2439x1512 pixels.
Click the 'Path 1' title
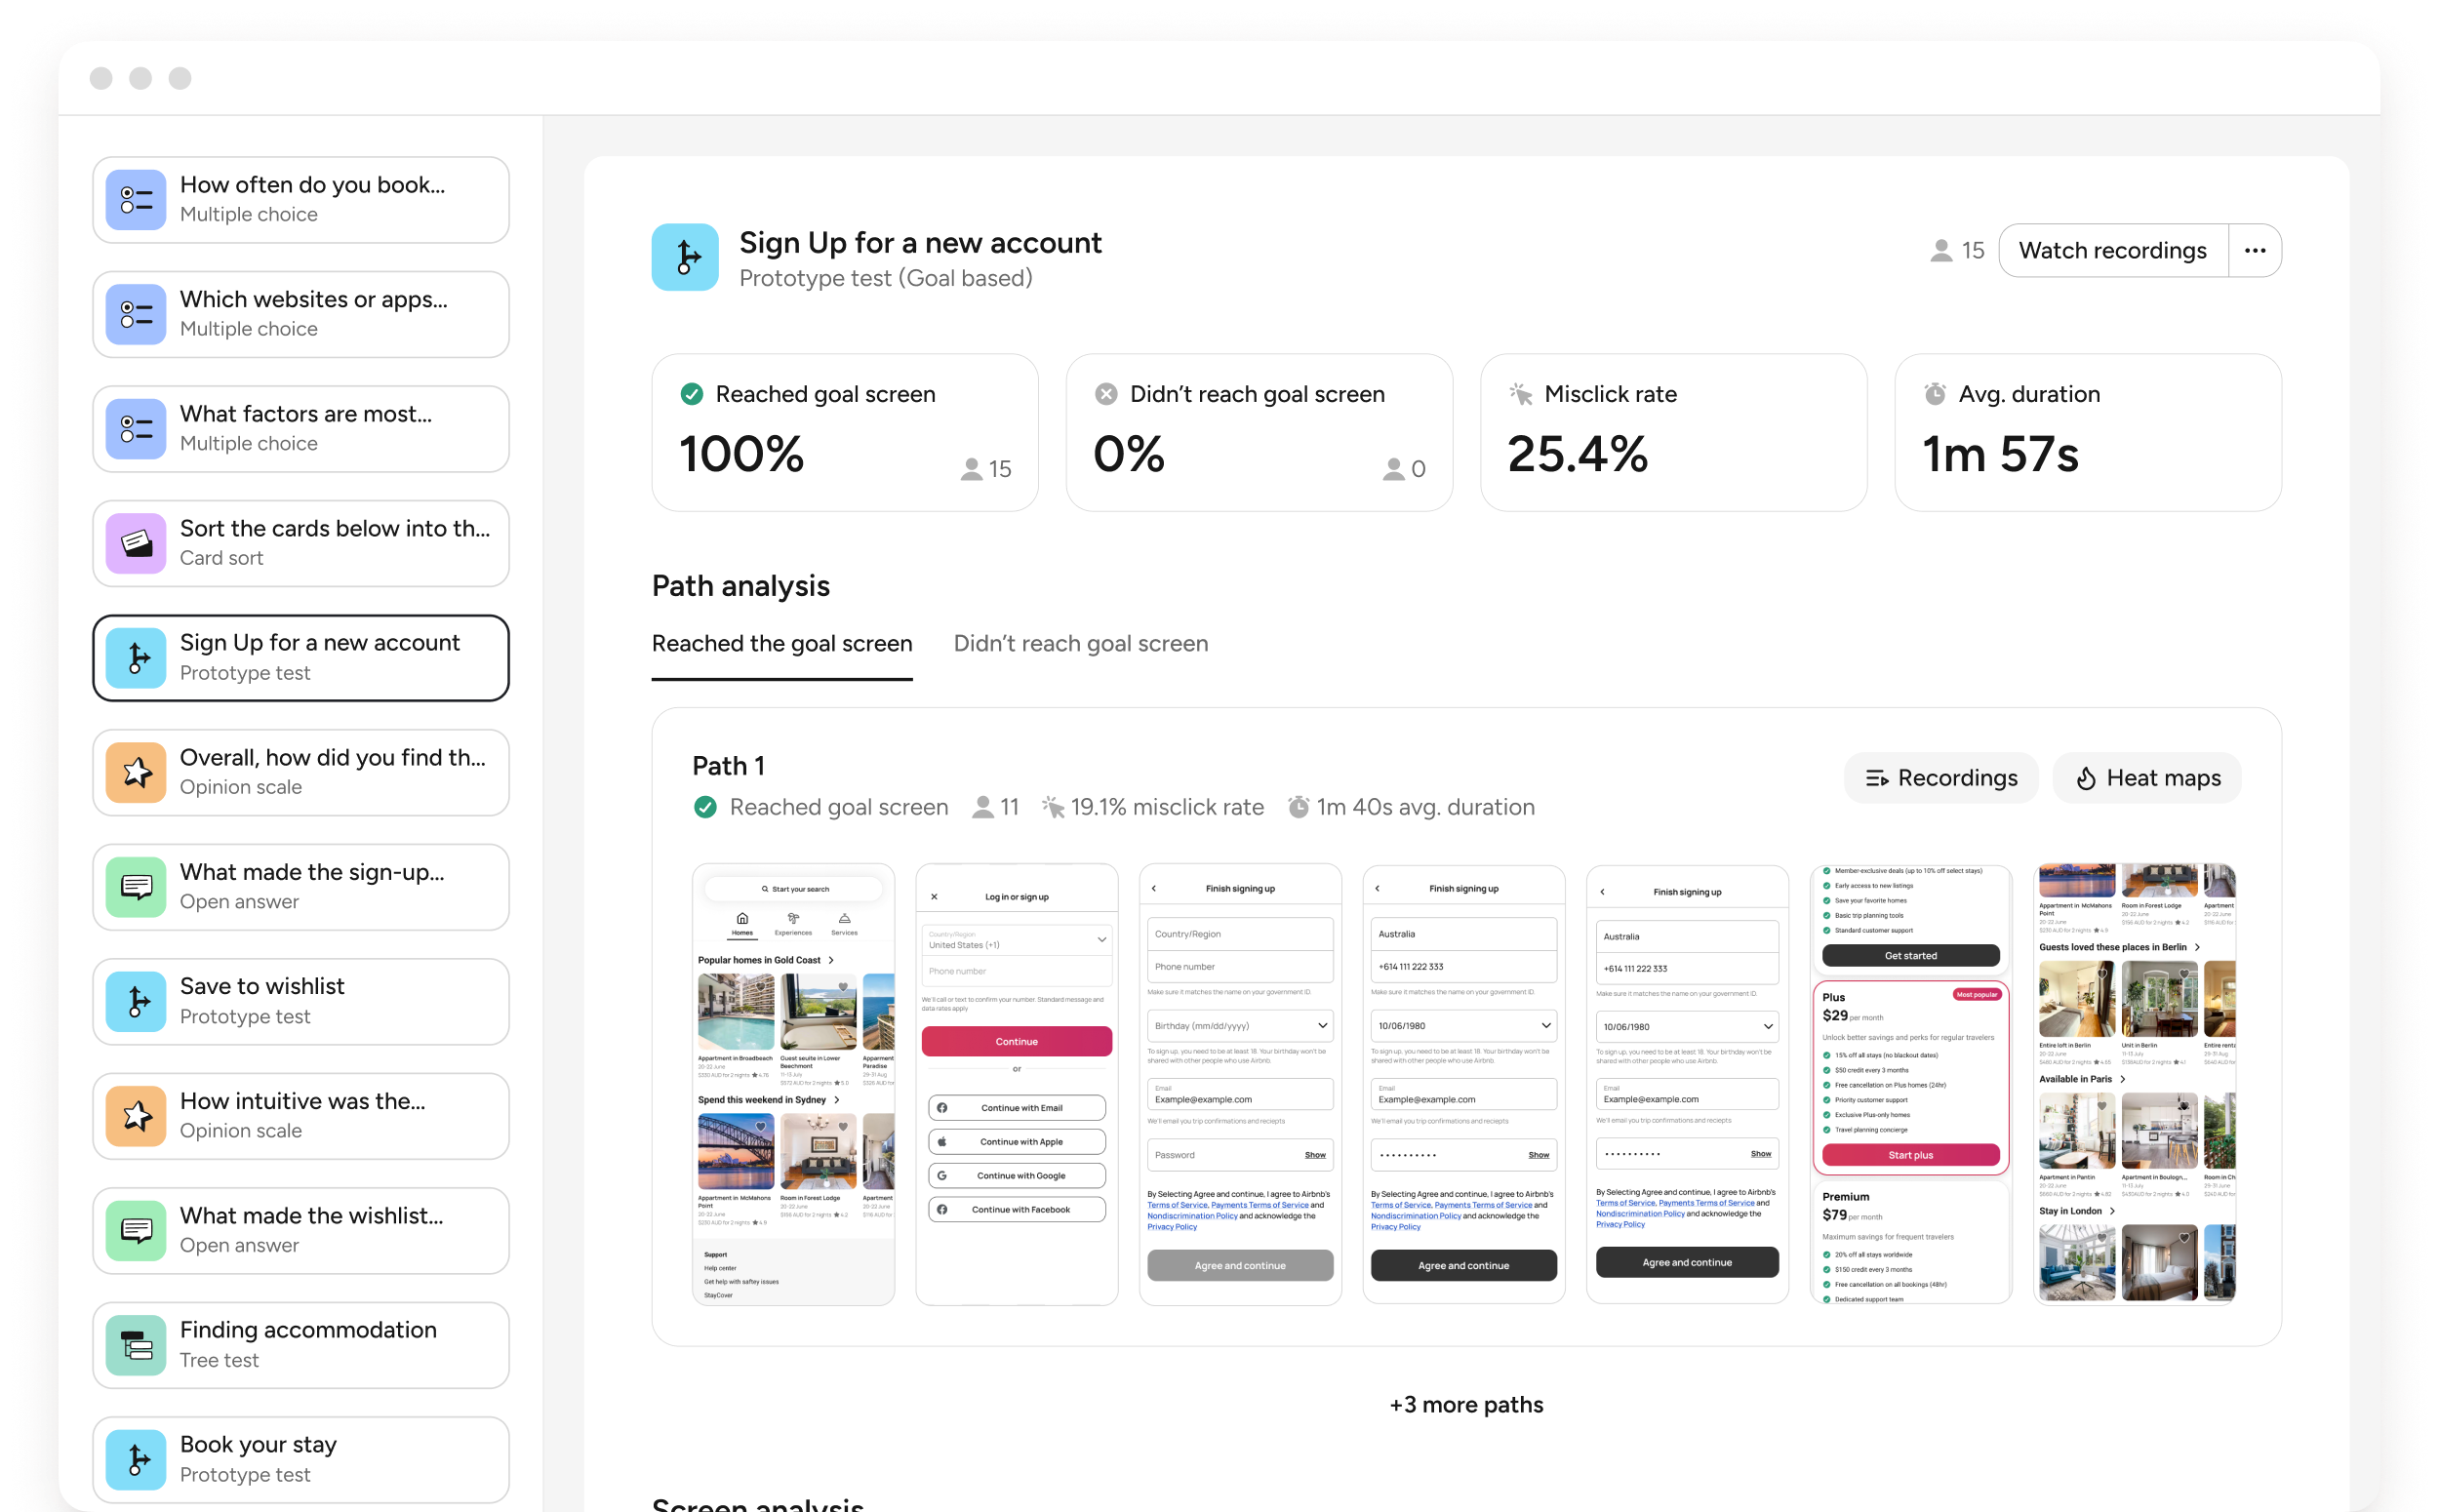(x=728, y=765)
